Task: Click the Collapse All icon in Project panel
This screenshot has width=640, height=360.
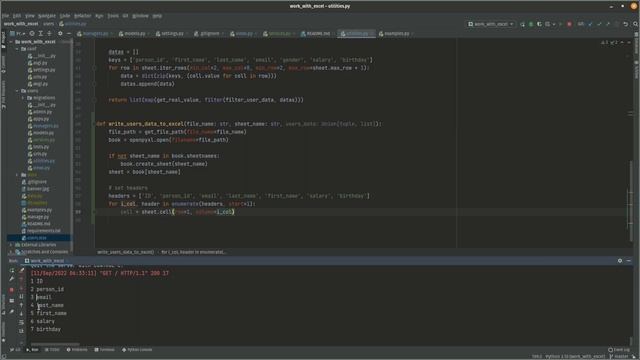Action: click(49, 33)
